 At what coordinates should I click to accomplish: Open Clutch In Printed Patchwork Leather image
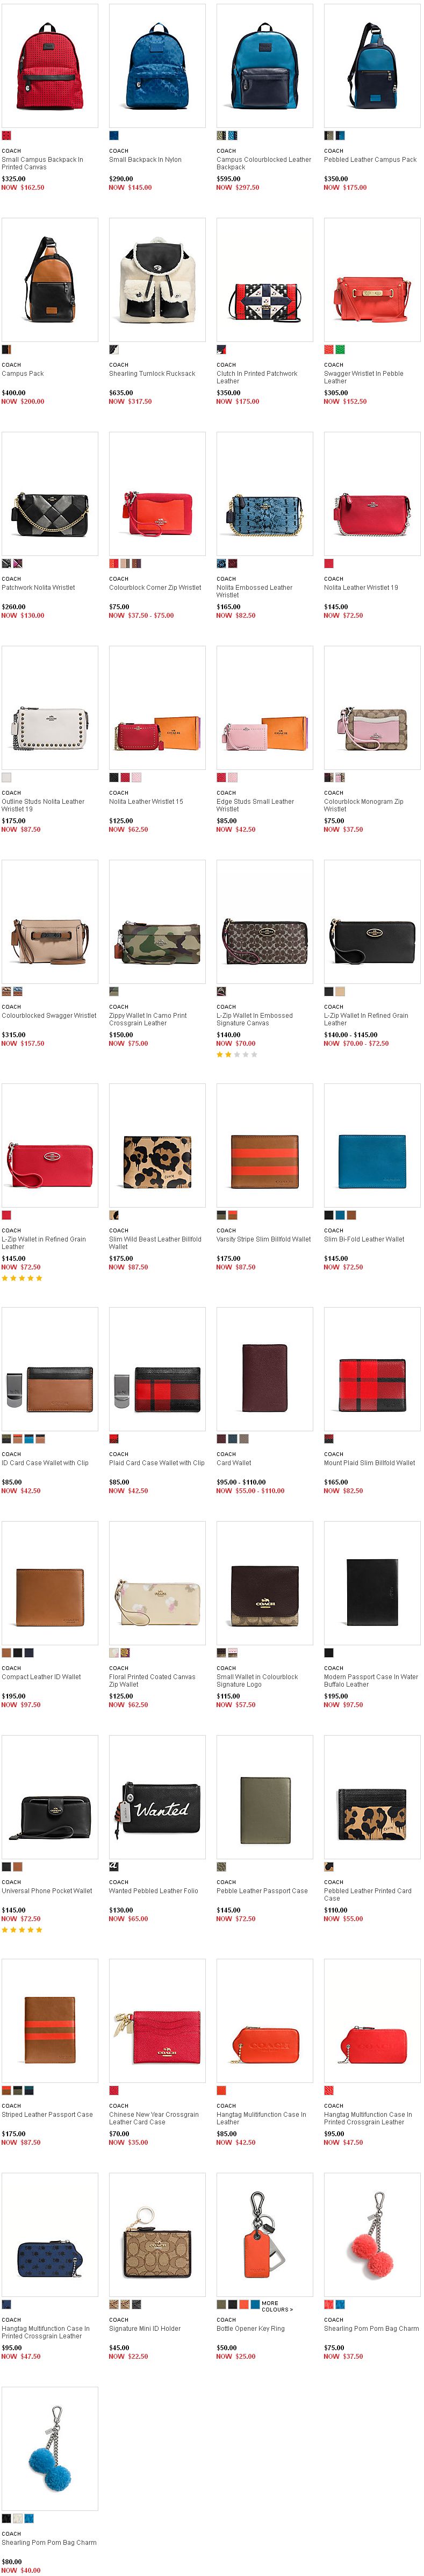click(x=264, y=280)
